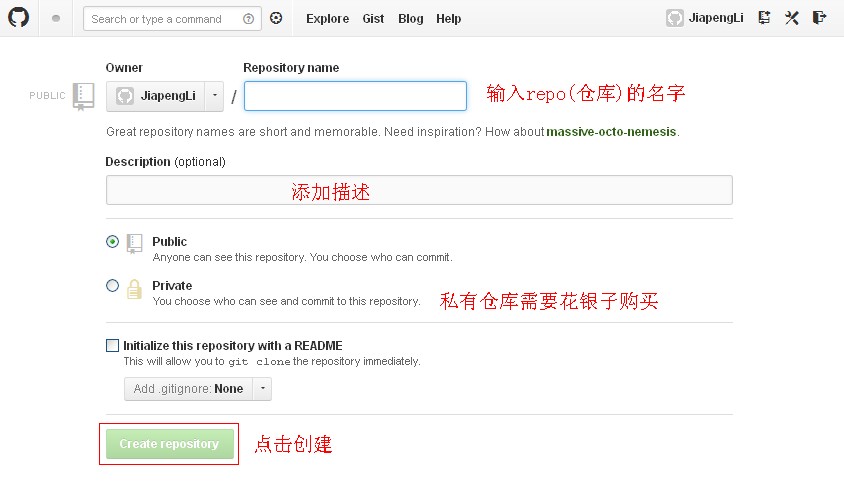Screen dimensions: 844x487
Task: Open the Help menu item
Action: click(x=448, y=19)
